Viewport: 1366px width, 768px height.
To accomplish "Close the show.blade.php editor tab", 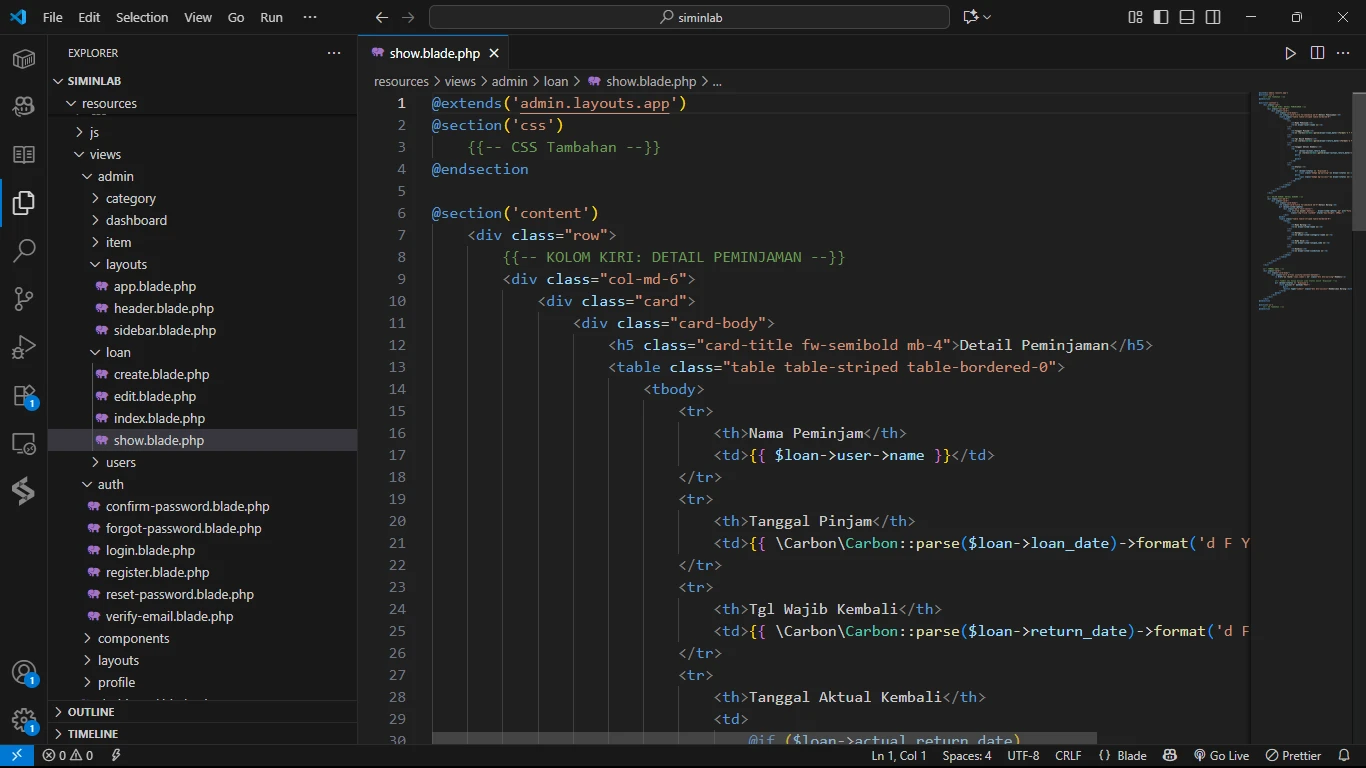I will pos(494,53).
